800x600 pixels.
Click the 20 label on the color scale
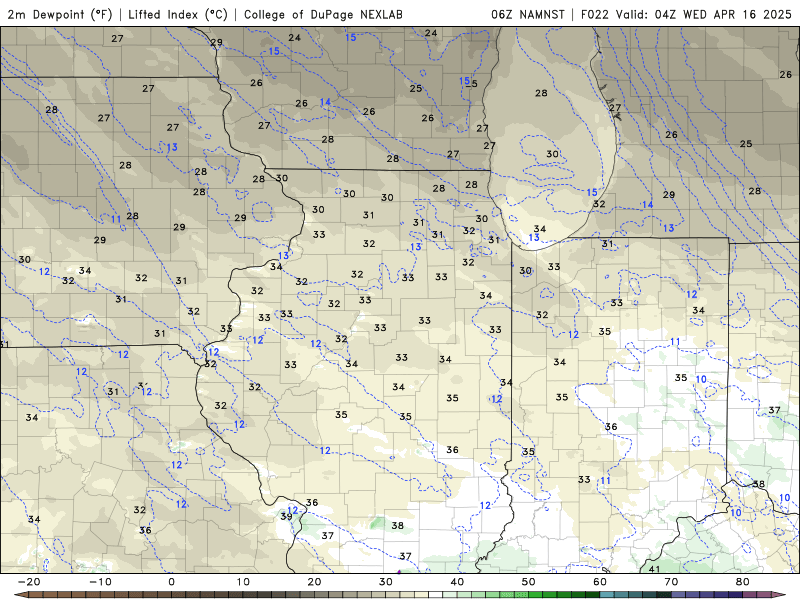click(314, 582)
